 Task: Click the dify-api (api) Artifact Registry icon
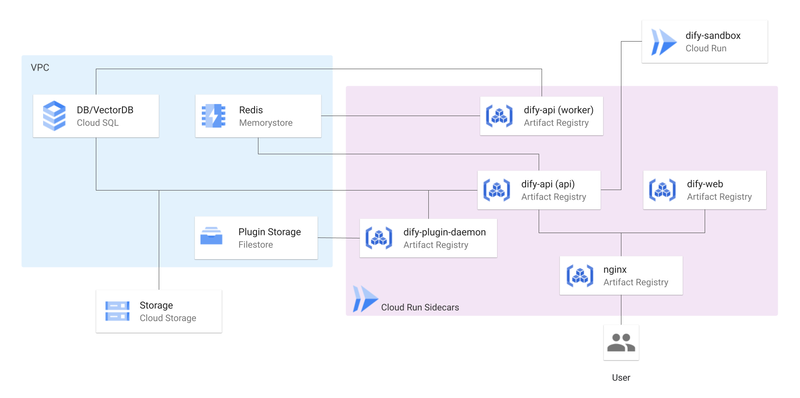pyautogui.click(x=496, y=190)
